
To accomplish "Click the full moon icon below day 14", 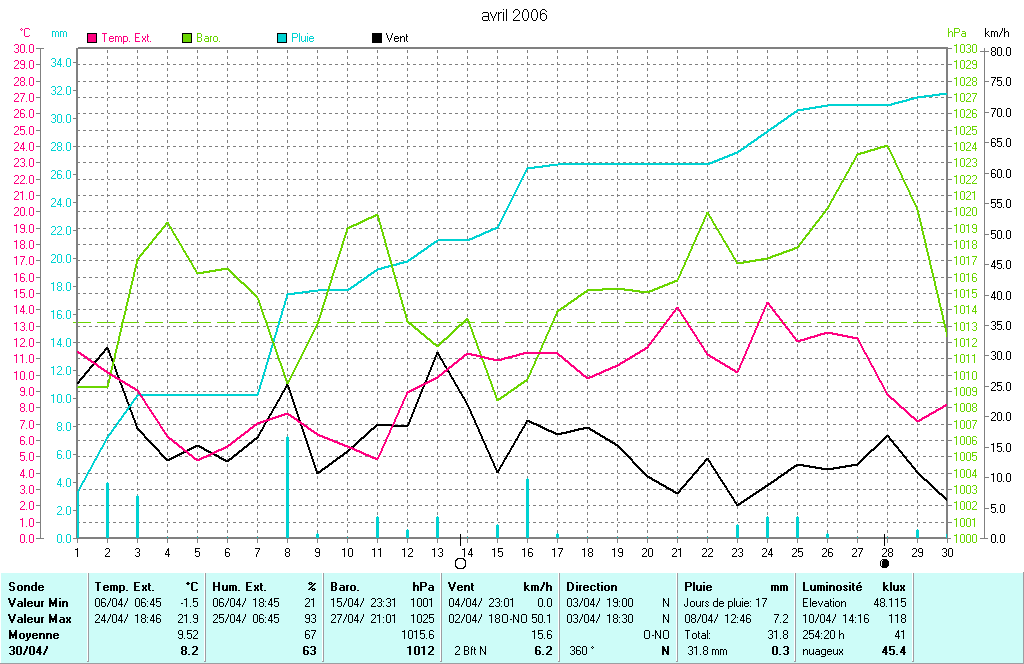I will point(461,564).
